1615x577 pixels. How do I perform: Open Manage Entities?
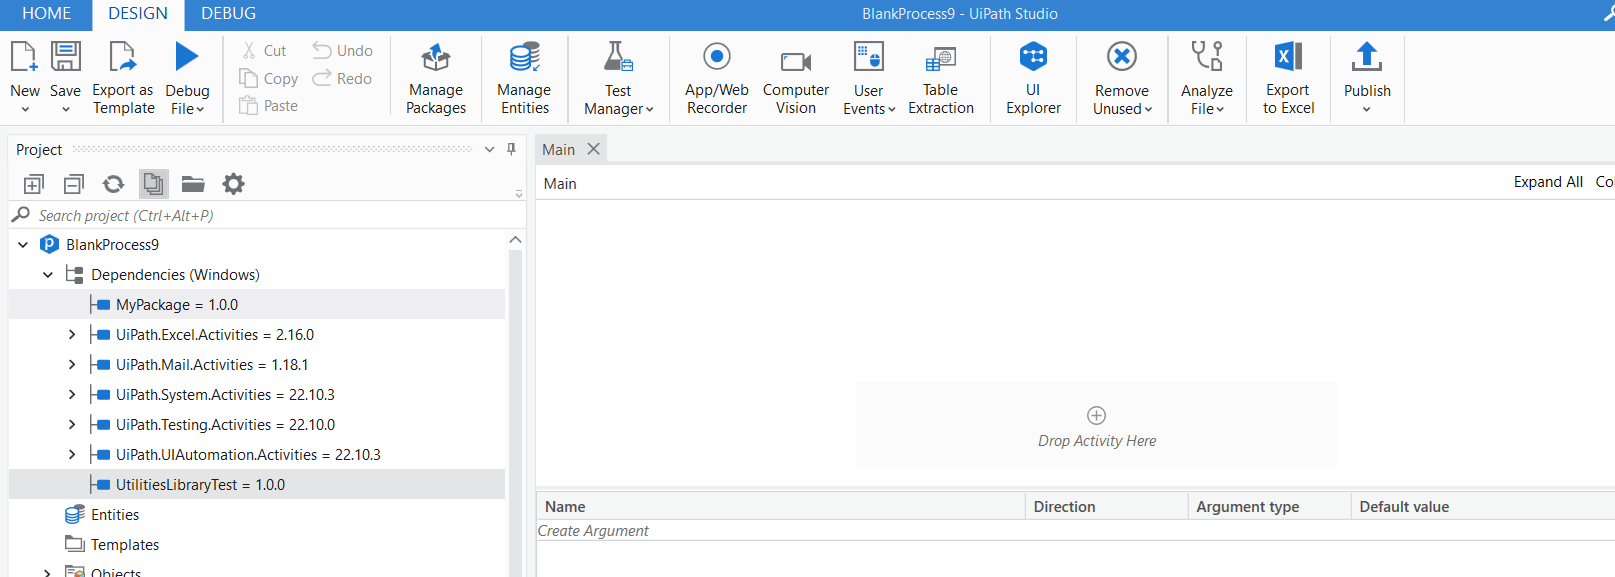[524, 78]
